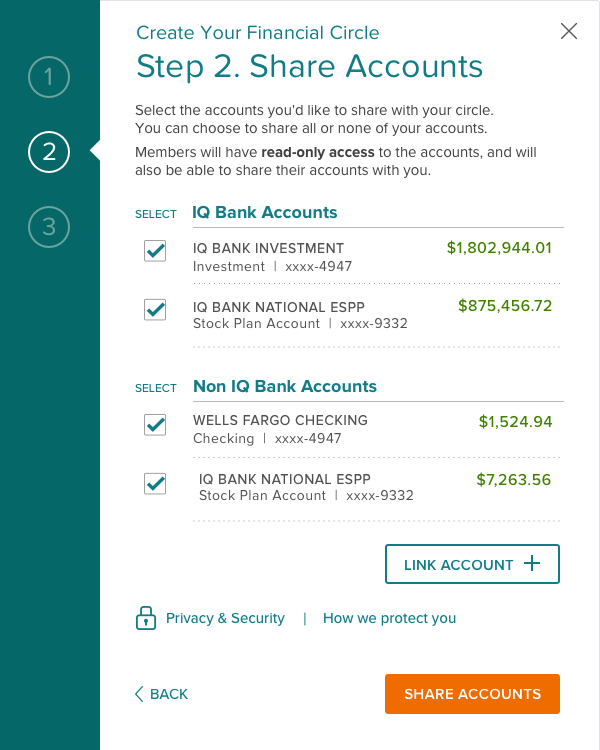600x750 pixels.
Task: Click the padlock Privacy icon
Action: tap(146, 618)
